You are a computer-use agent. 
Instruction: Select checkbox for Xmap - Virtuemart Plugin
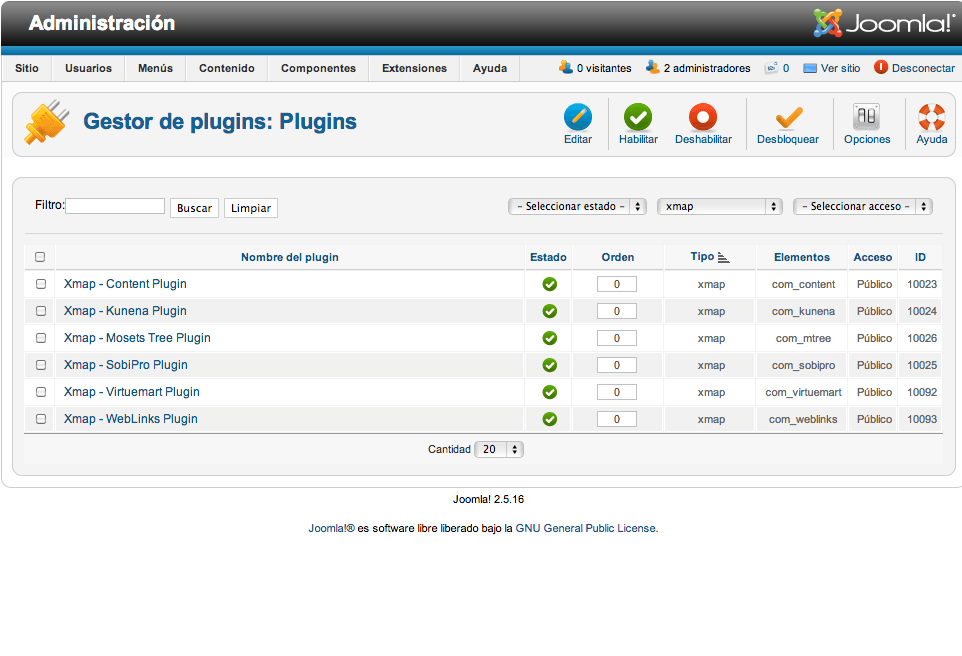pyautogui.click(x=40, y=392)
